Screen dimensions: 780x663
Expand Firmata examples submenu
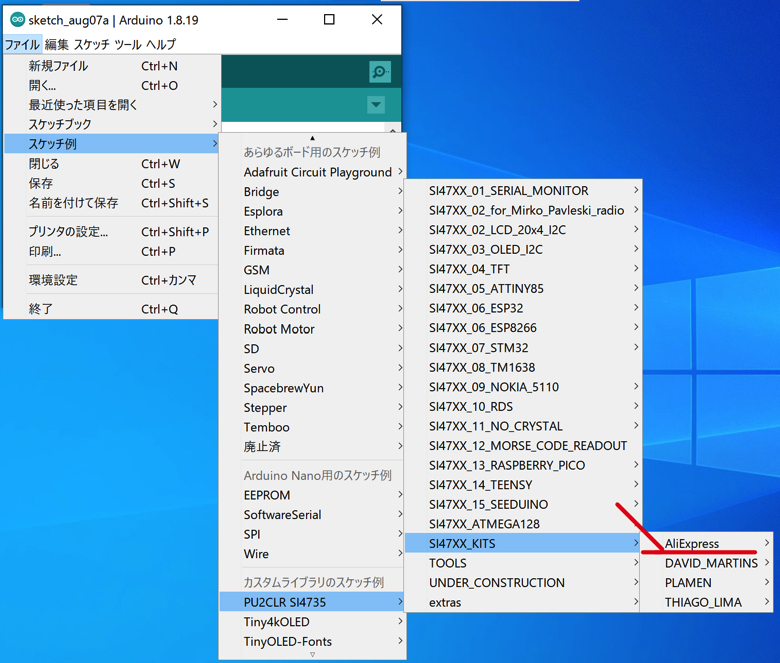312,250
